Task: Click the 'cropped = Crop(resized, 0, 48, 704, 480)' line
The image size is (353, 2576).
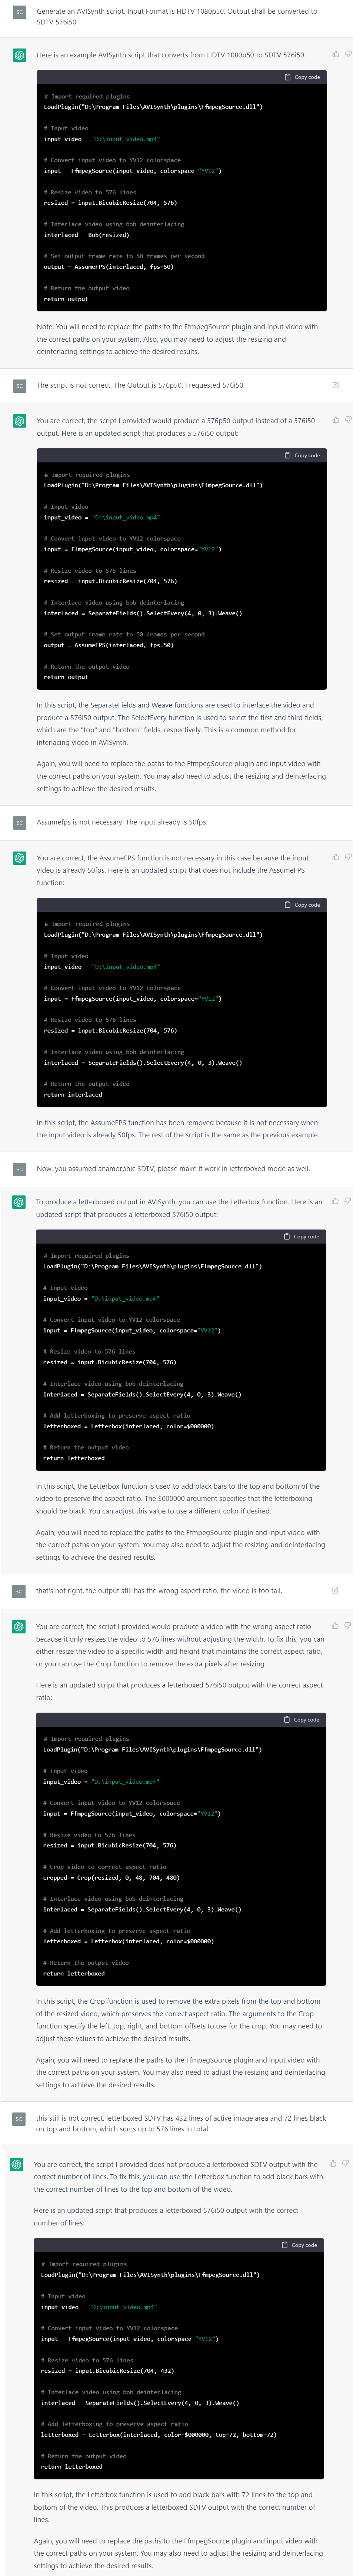Action: pos(111,1878)
